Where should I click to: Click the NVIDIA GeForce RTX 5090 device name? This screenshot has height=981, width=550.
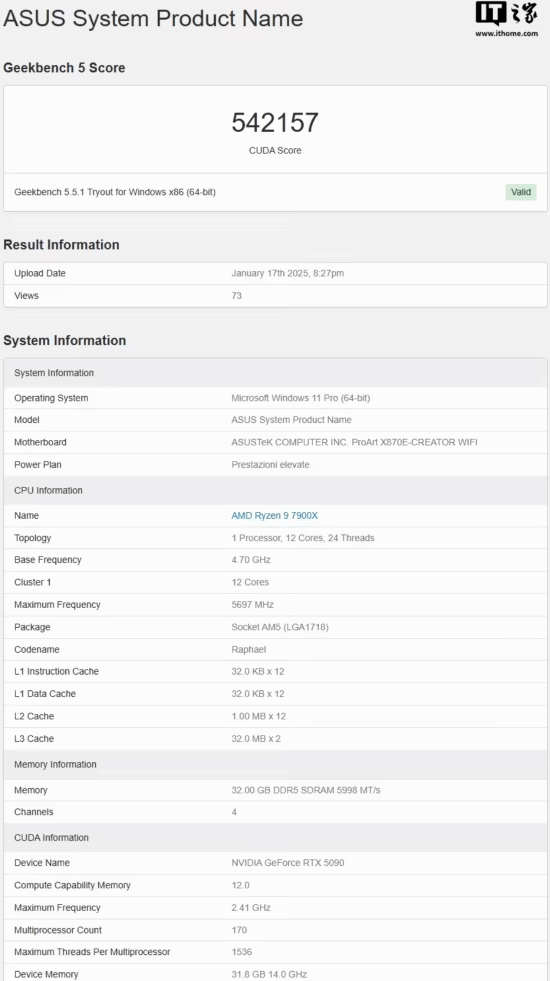(288, 863)
